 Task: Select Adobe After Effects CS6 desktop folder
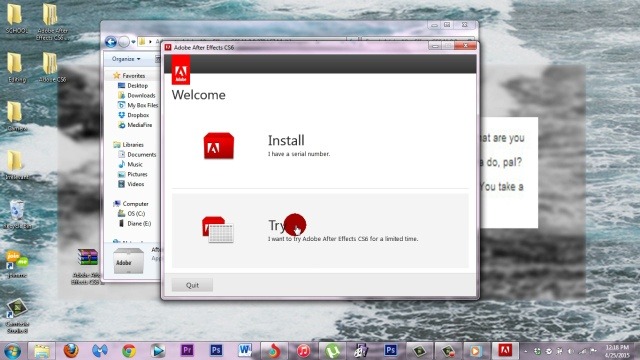pos(52,22)
